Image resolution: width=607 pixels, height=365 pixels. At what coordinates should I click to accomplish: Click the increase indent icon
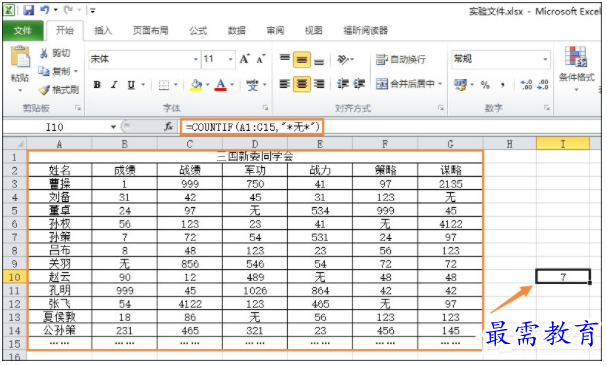[x=359, y=84]
